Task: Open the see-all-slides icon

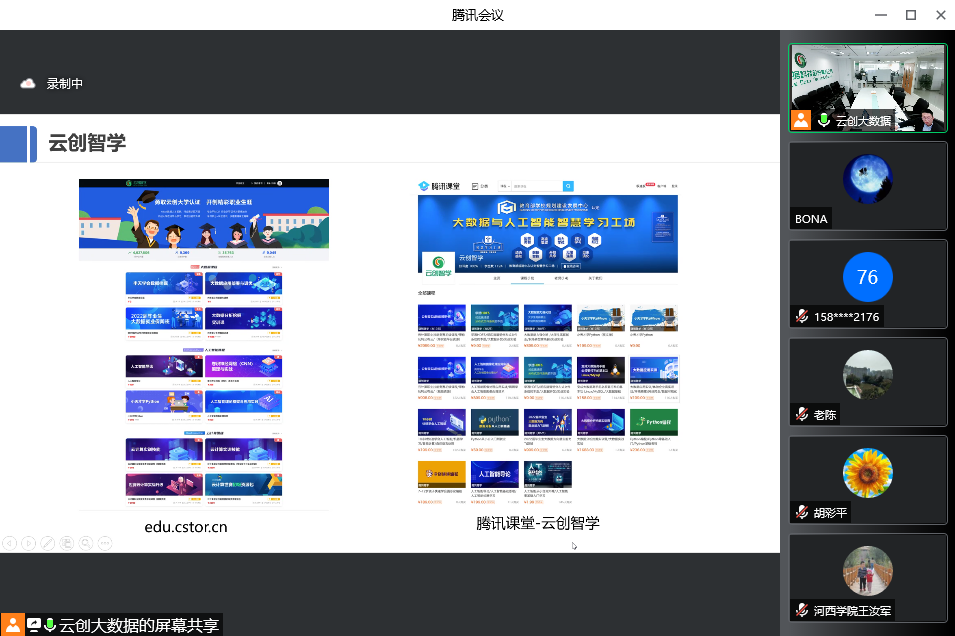Action: 67,543
